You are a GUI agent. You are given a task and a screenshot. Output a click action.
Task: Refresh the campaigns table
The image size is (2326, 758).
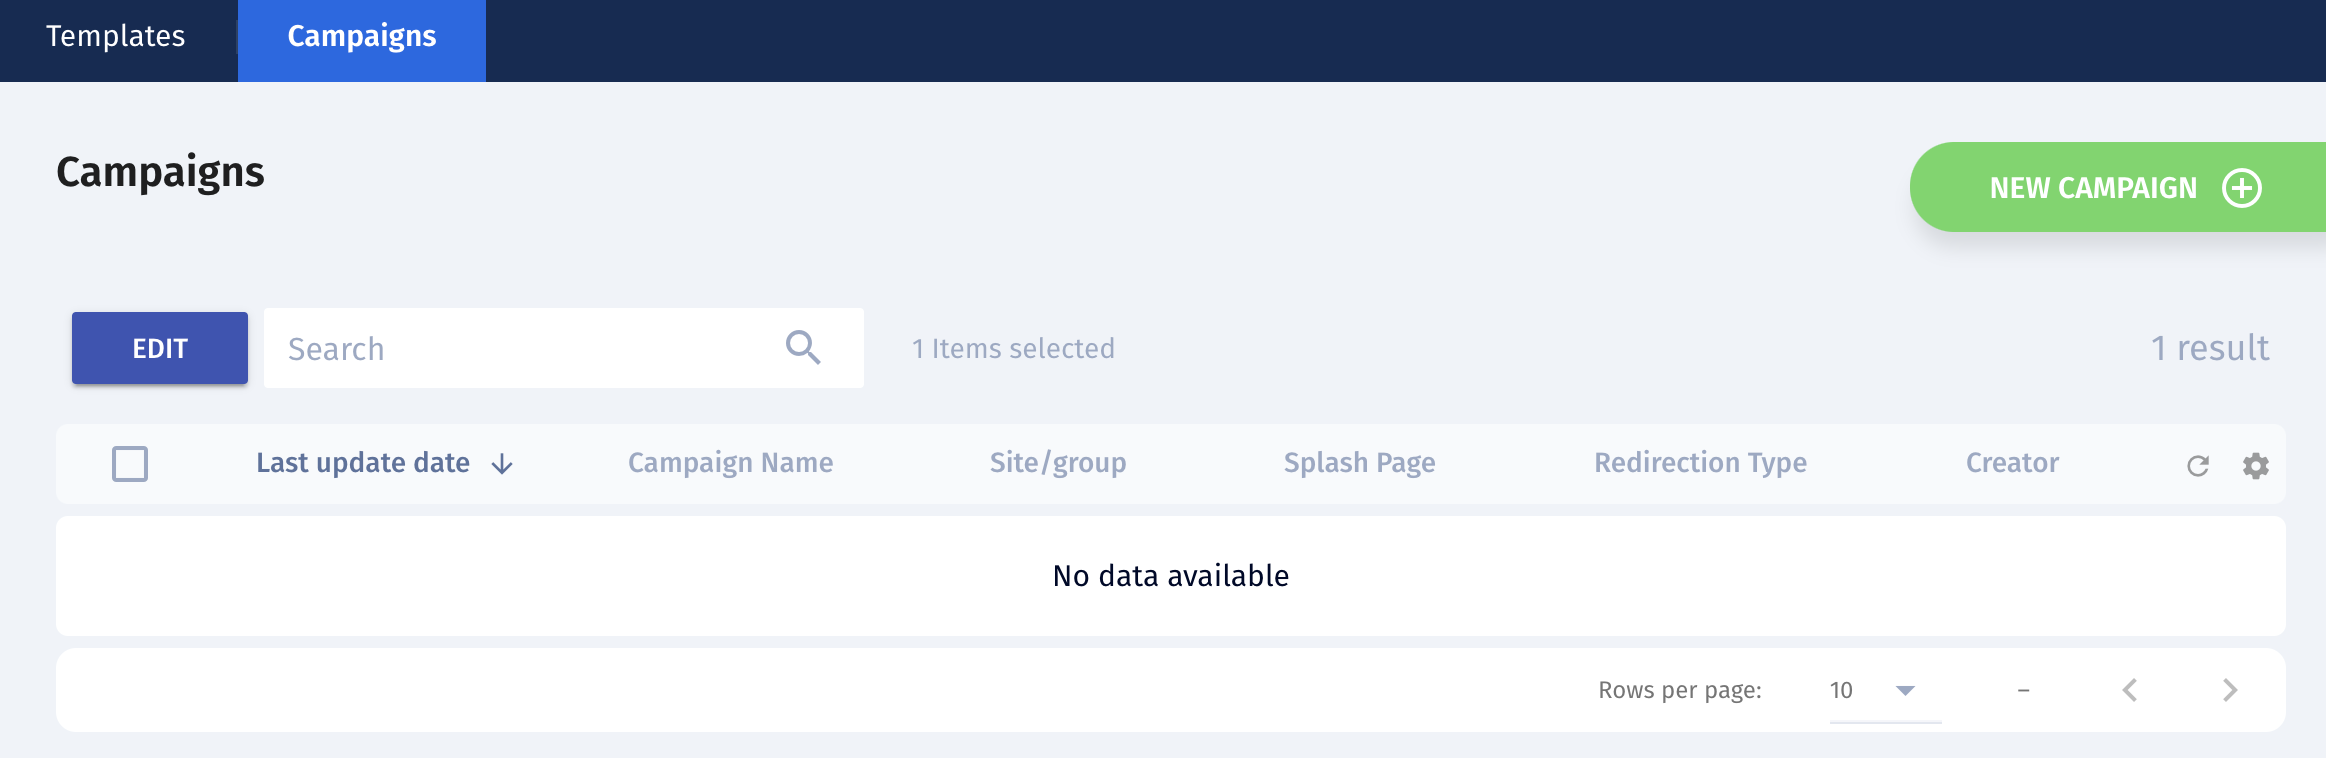click(2197, 465)
